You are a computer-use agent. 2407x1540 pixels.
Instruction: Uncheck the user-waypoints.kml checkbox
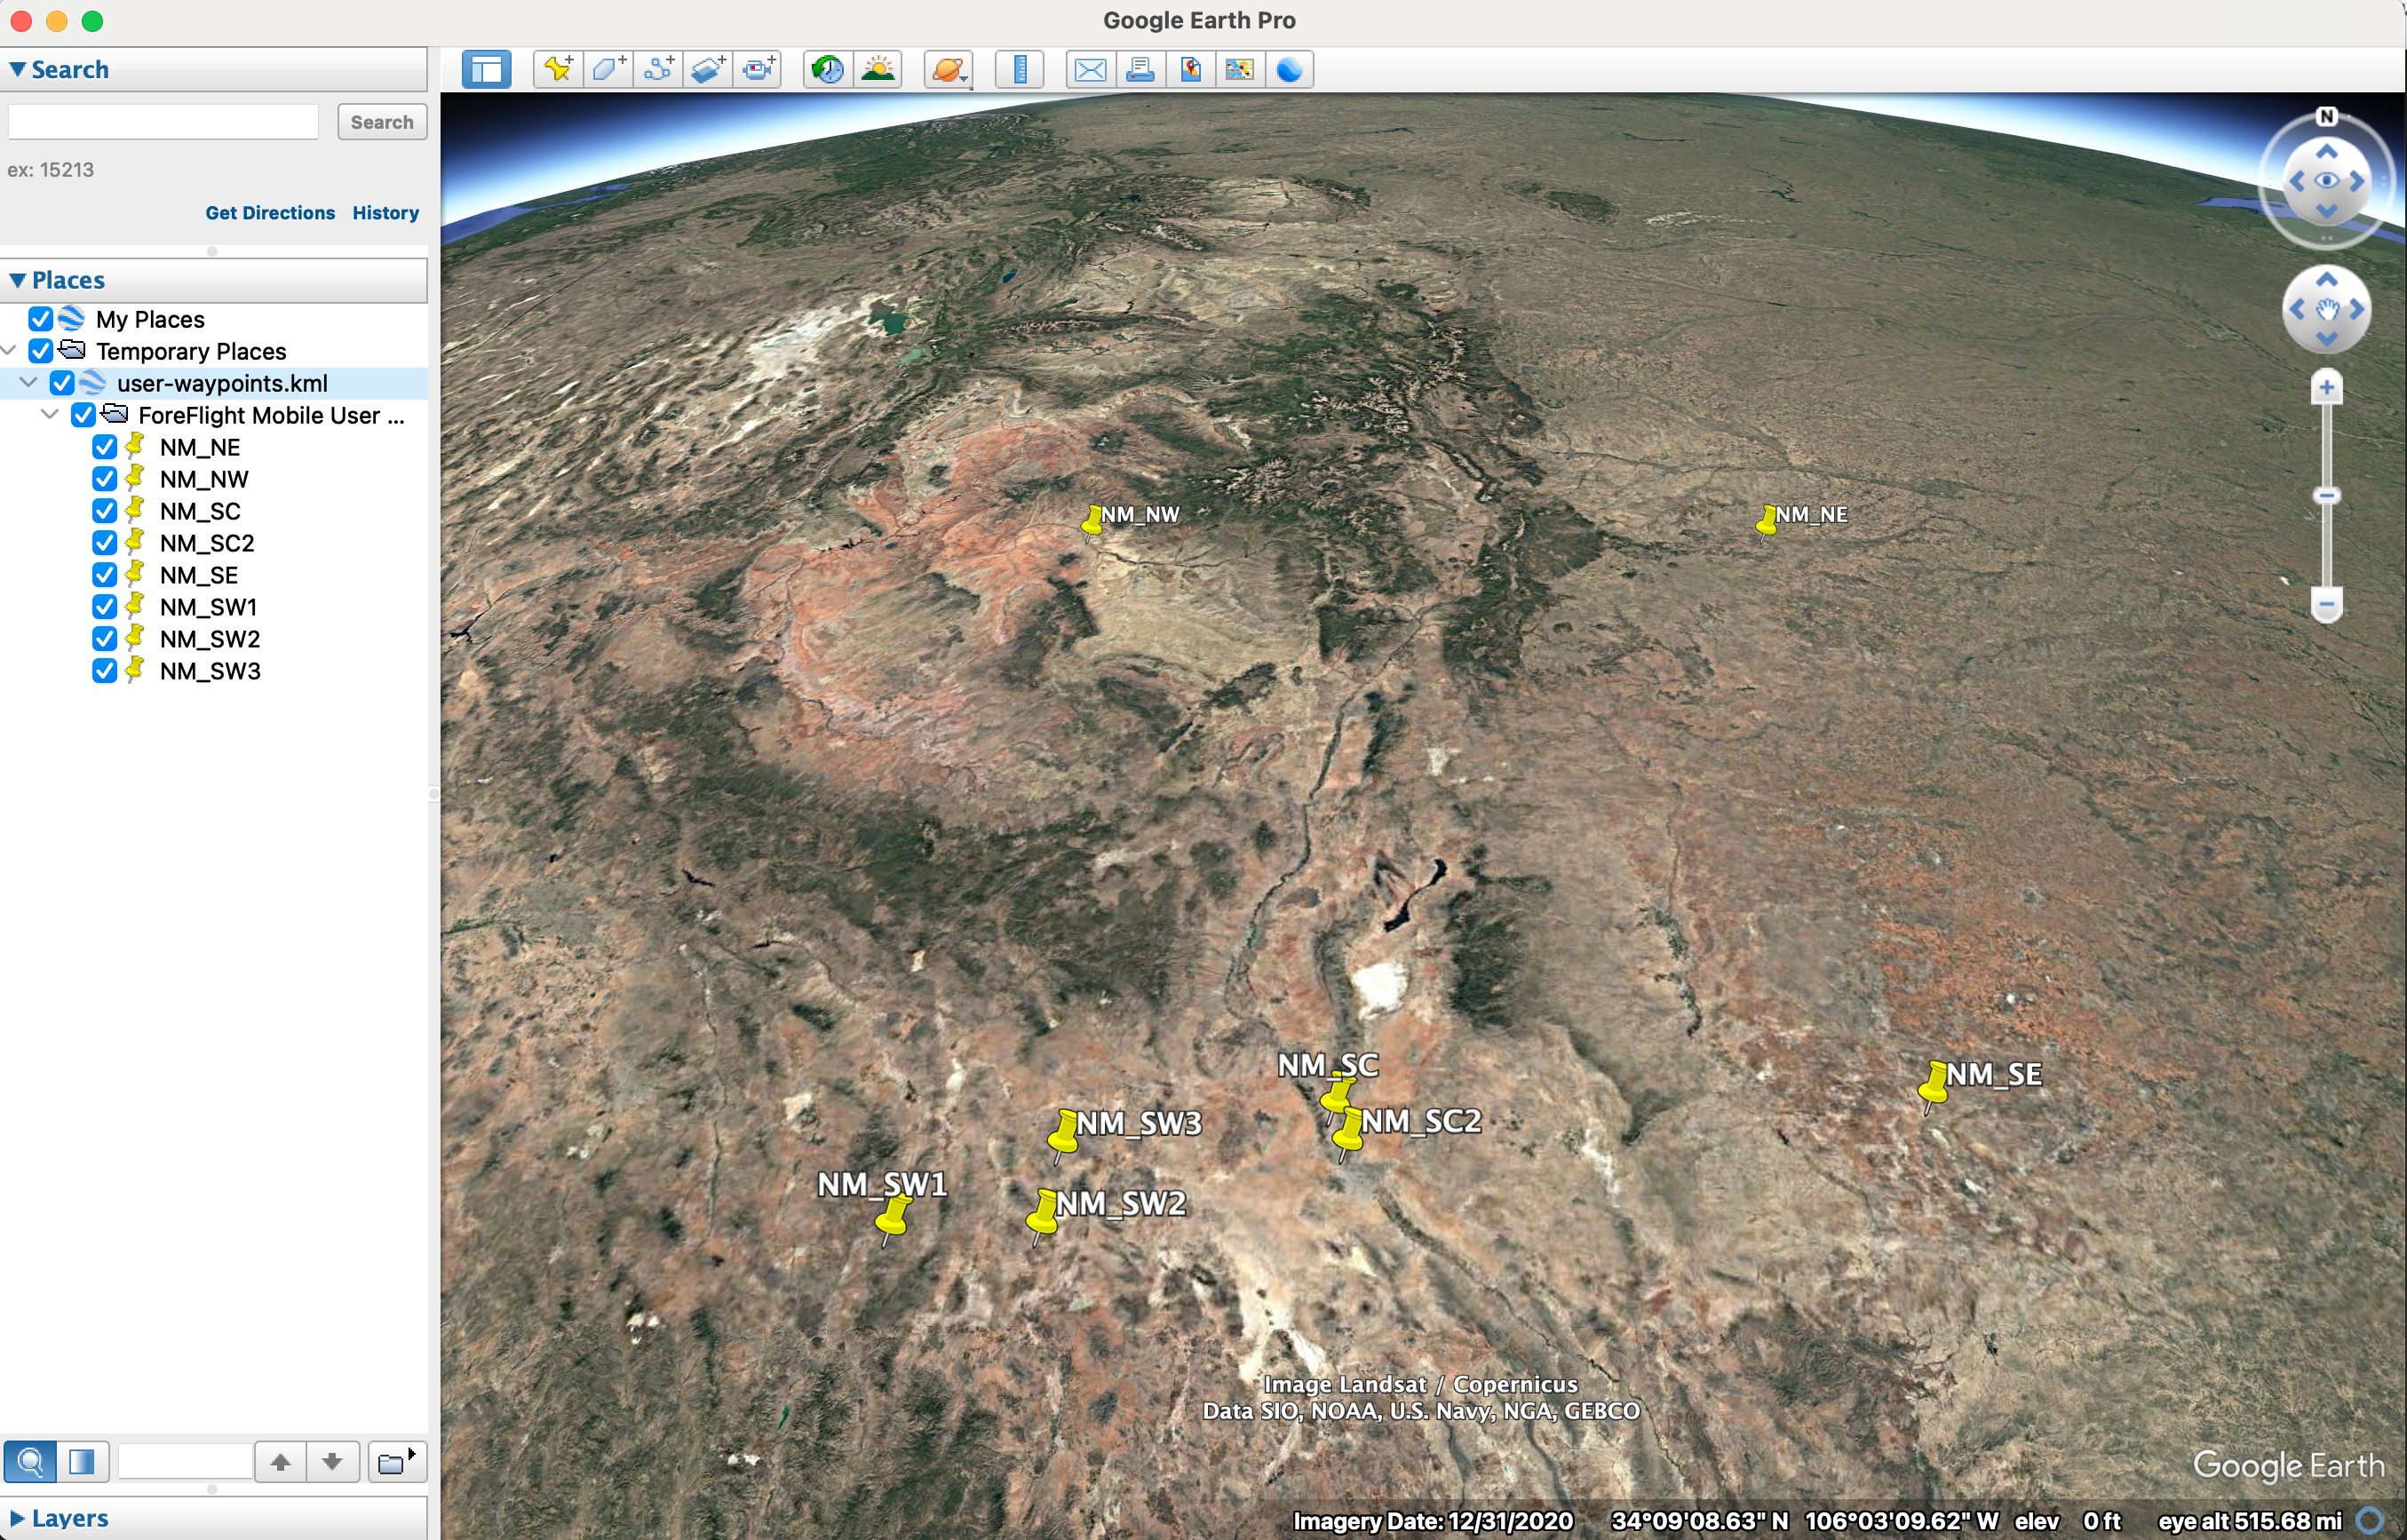[62, 383]
